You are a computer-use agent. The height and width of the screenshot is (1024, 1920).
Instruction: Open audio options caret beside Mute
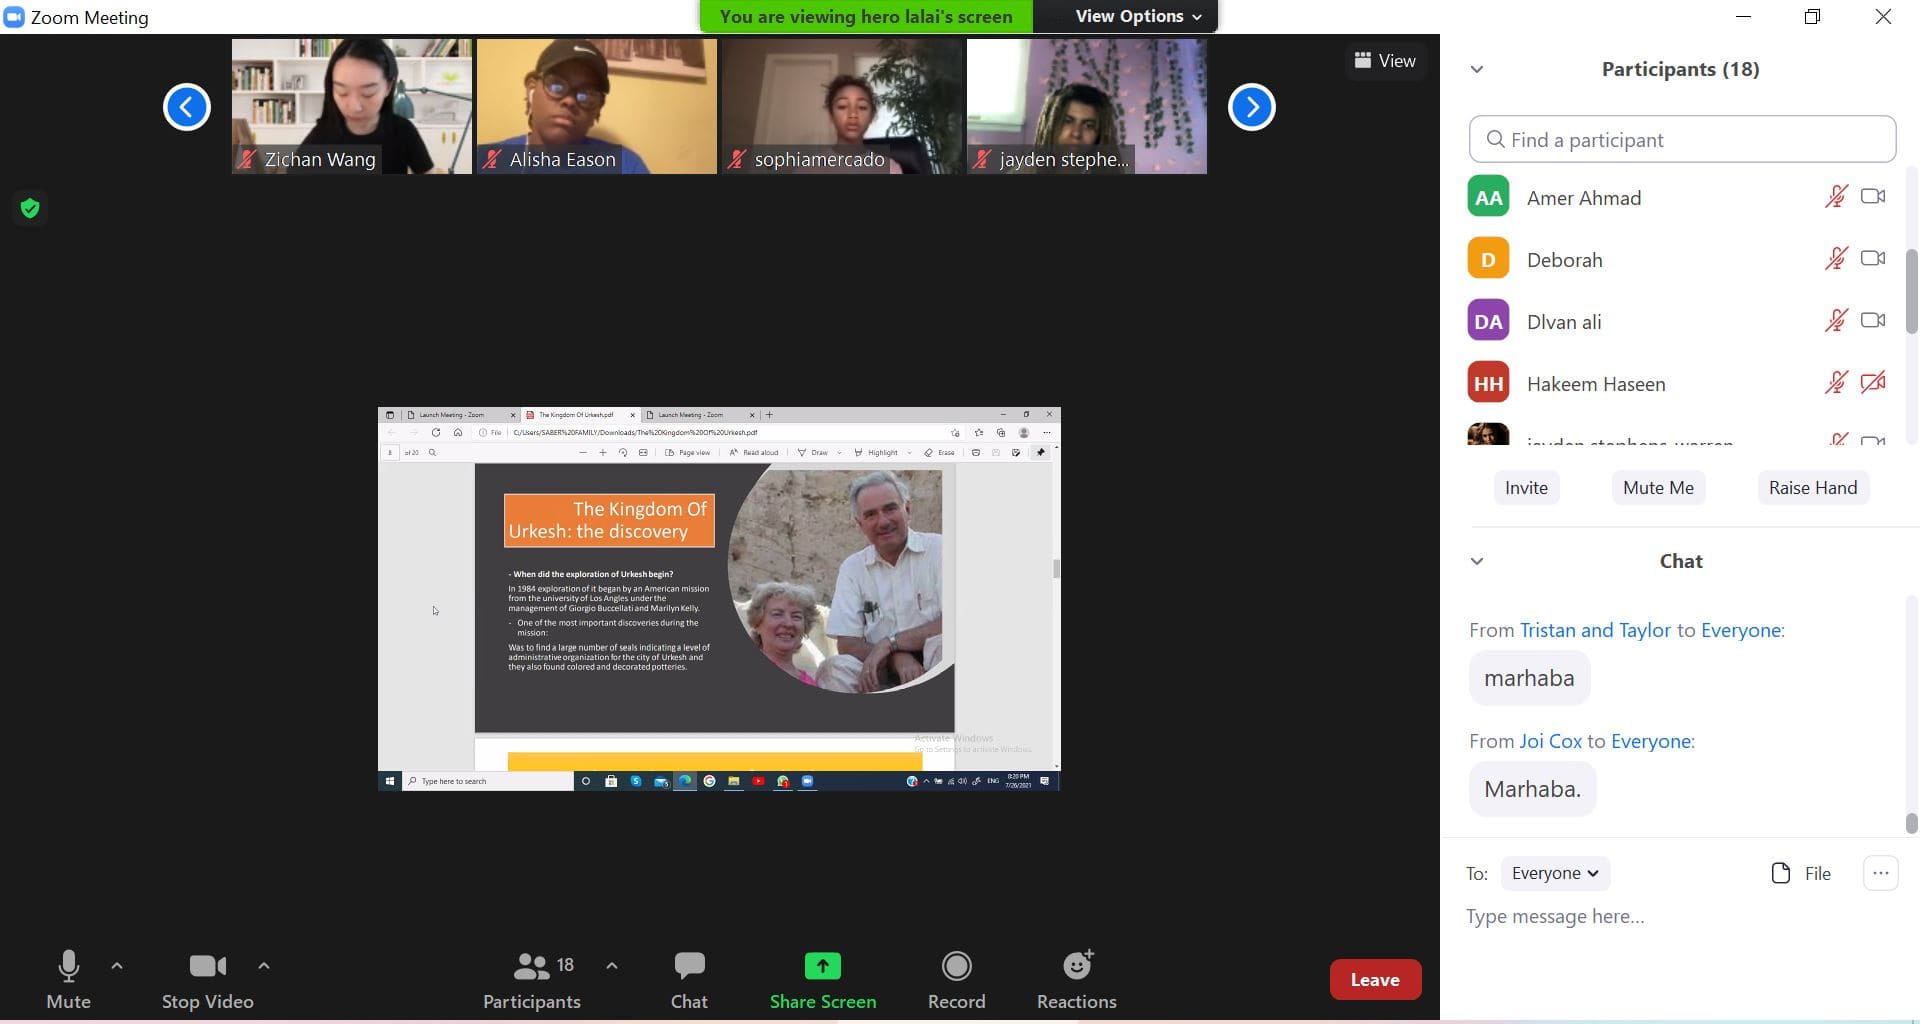(117, 966)
